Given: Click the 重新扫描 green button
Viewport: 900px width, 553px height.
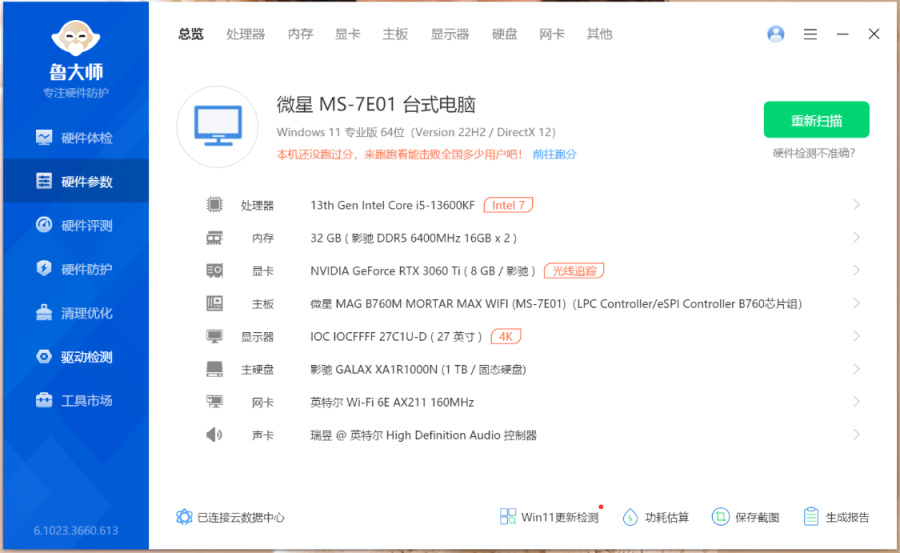Looking at the screenshot, I should pos(816,119).
